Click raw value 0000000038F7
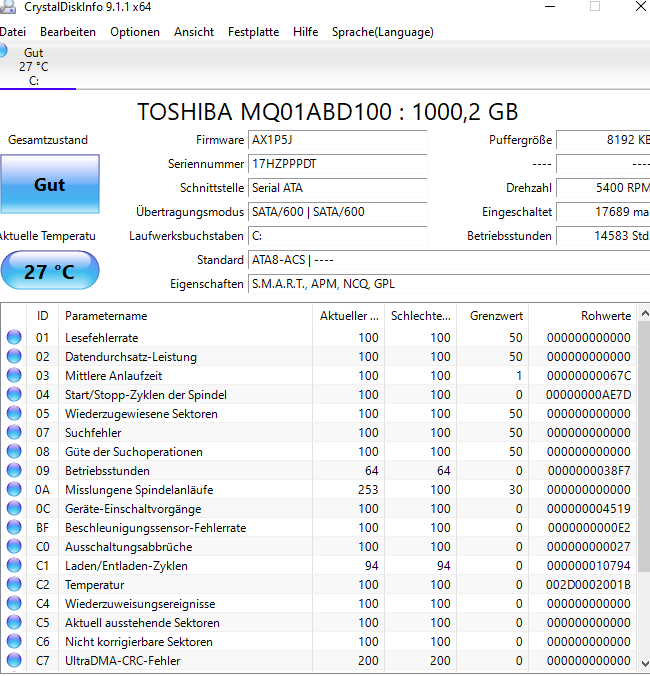This screenshot has height=676, width=650. pyautogui.click(x=589, y=470)
